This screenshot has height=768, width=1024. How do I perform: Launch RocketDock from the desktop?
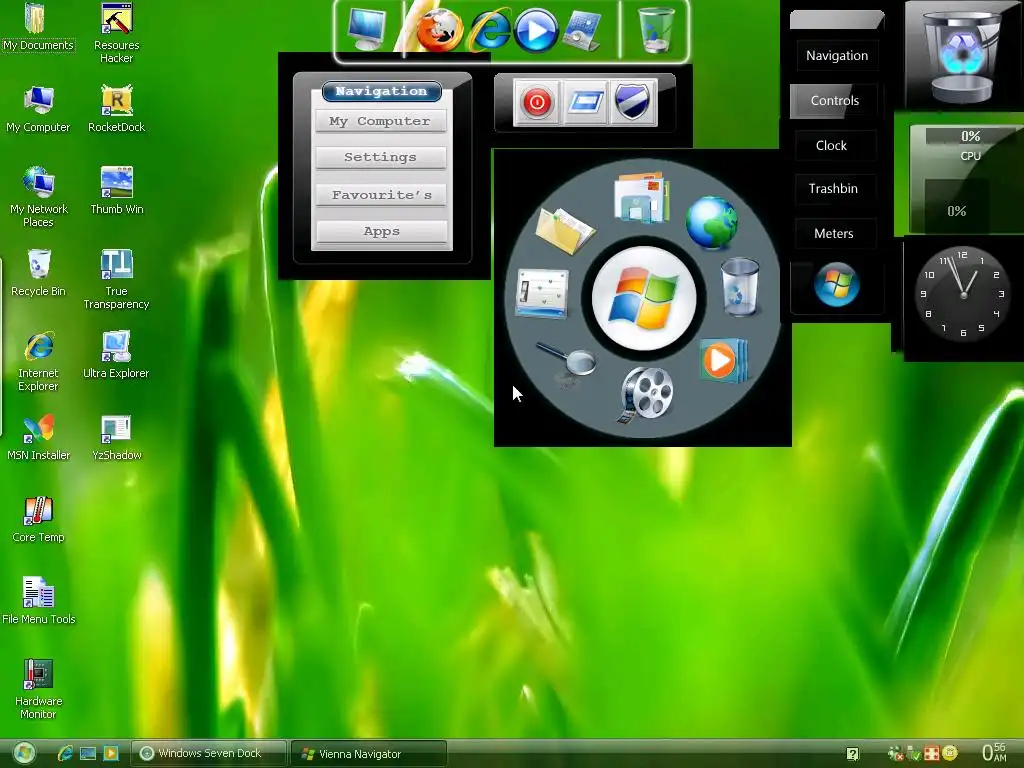tap(116, 108)
